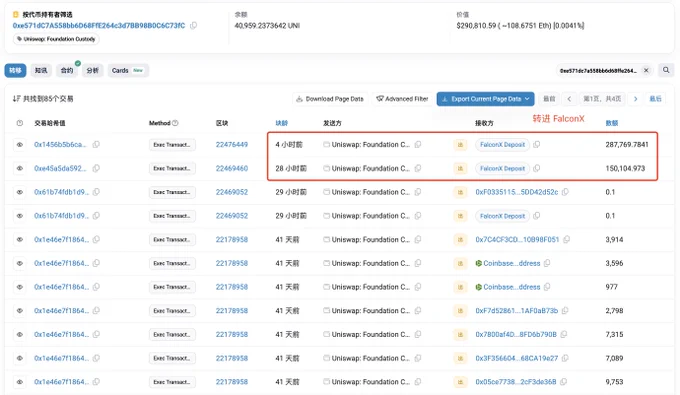Open quick view for transaction 0x1456b5b6ca
Image resolution: width=680 pixels, height=395 pixels.
pos(20,144)
